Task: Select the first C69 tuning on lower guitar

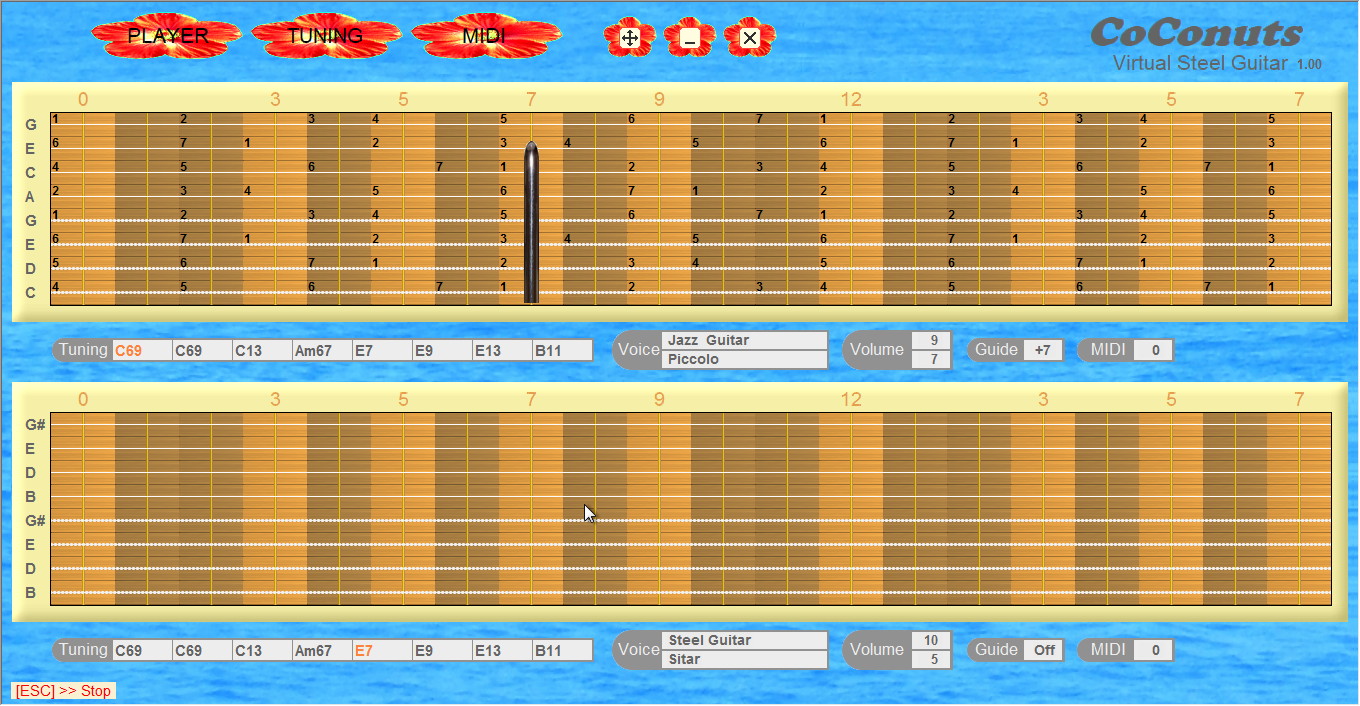Action: click(142, 650)
